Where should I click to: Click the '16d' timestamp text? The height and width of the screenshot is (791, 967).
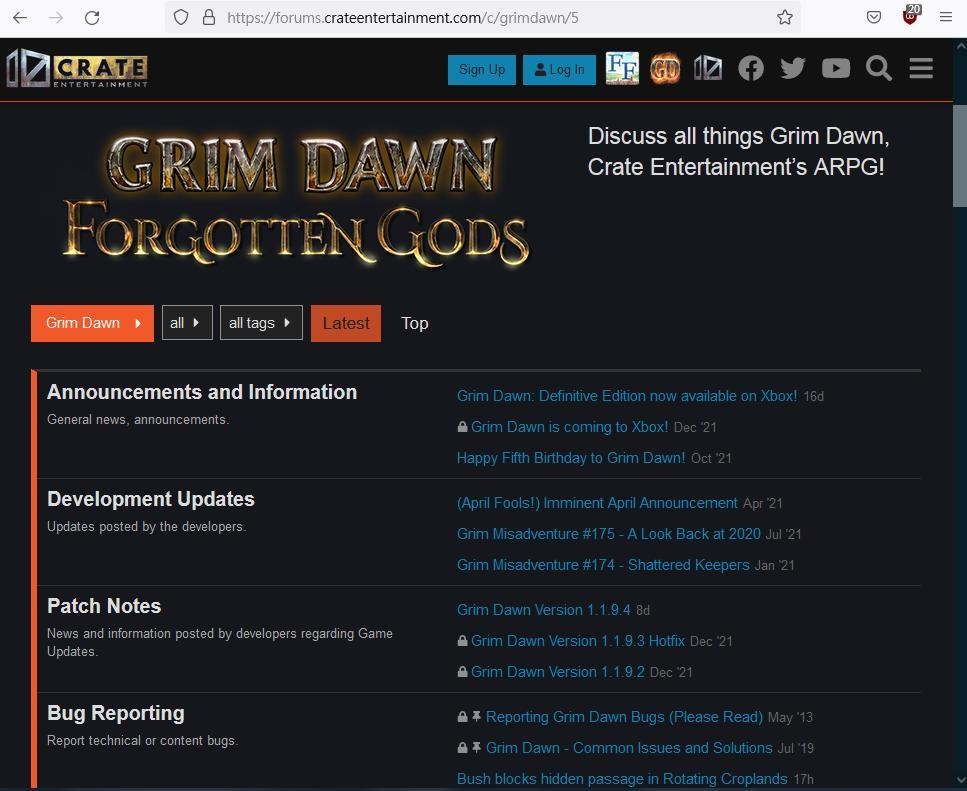[813, 396]
